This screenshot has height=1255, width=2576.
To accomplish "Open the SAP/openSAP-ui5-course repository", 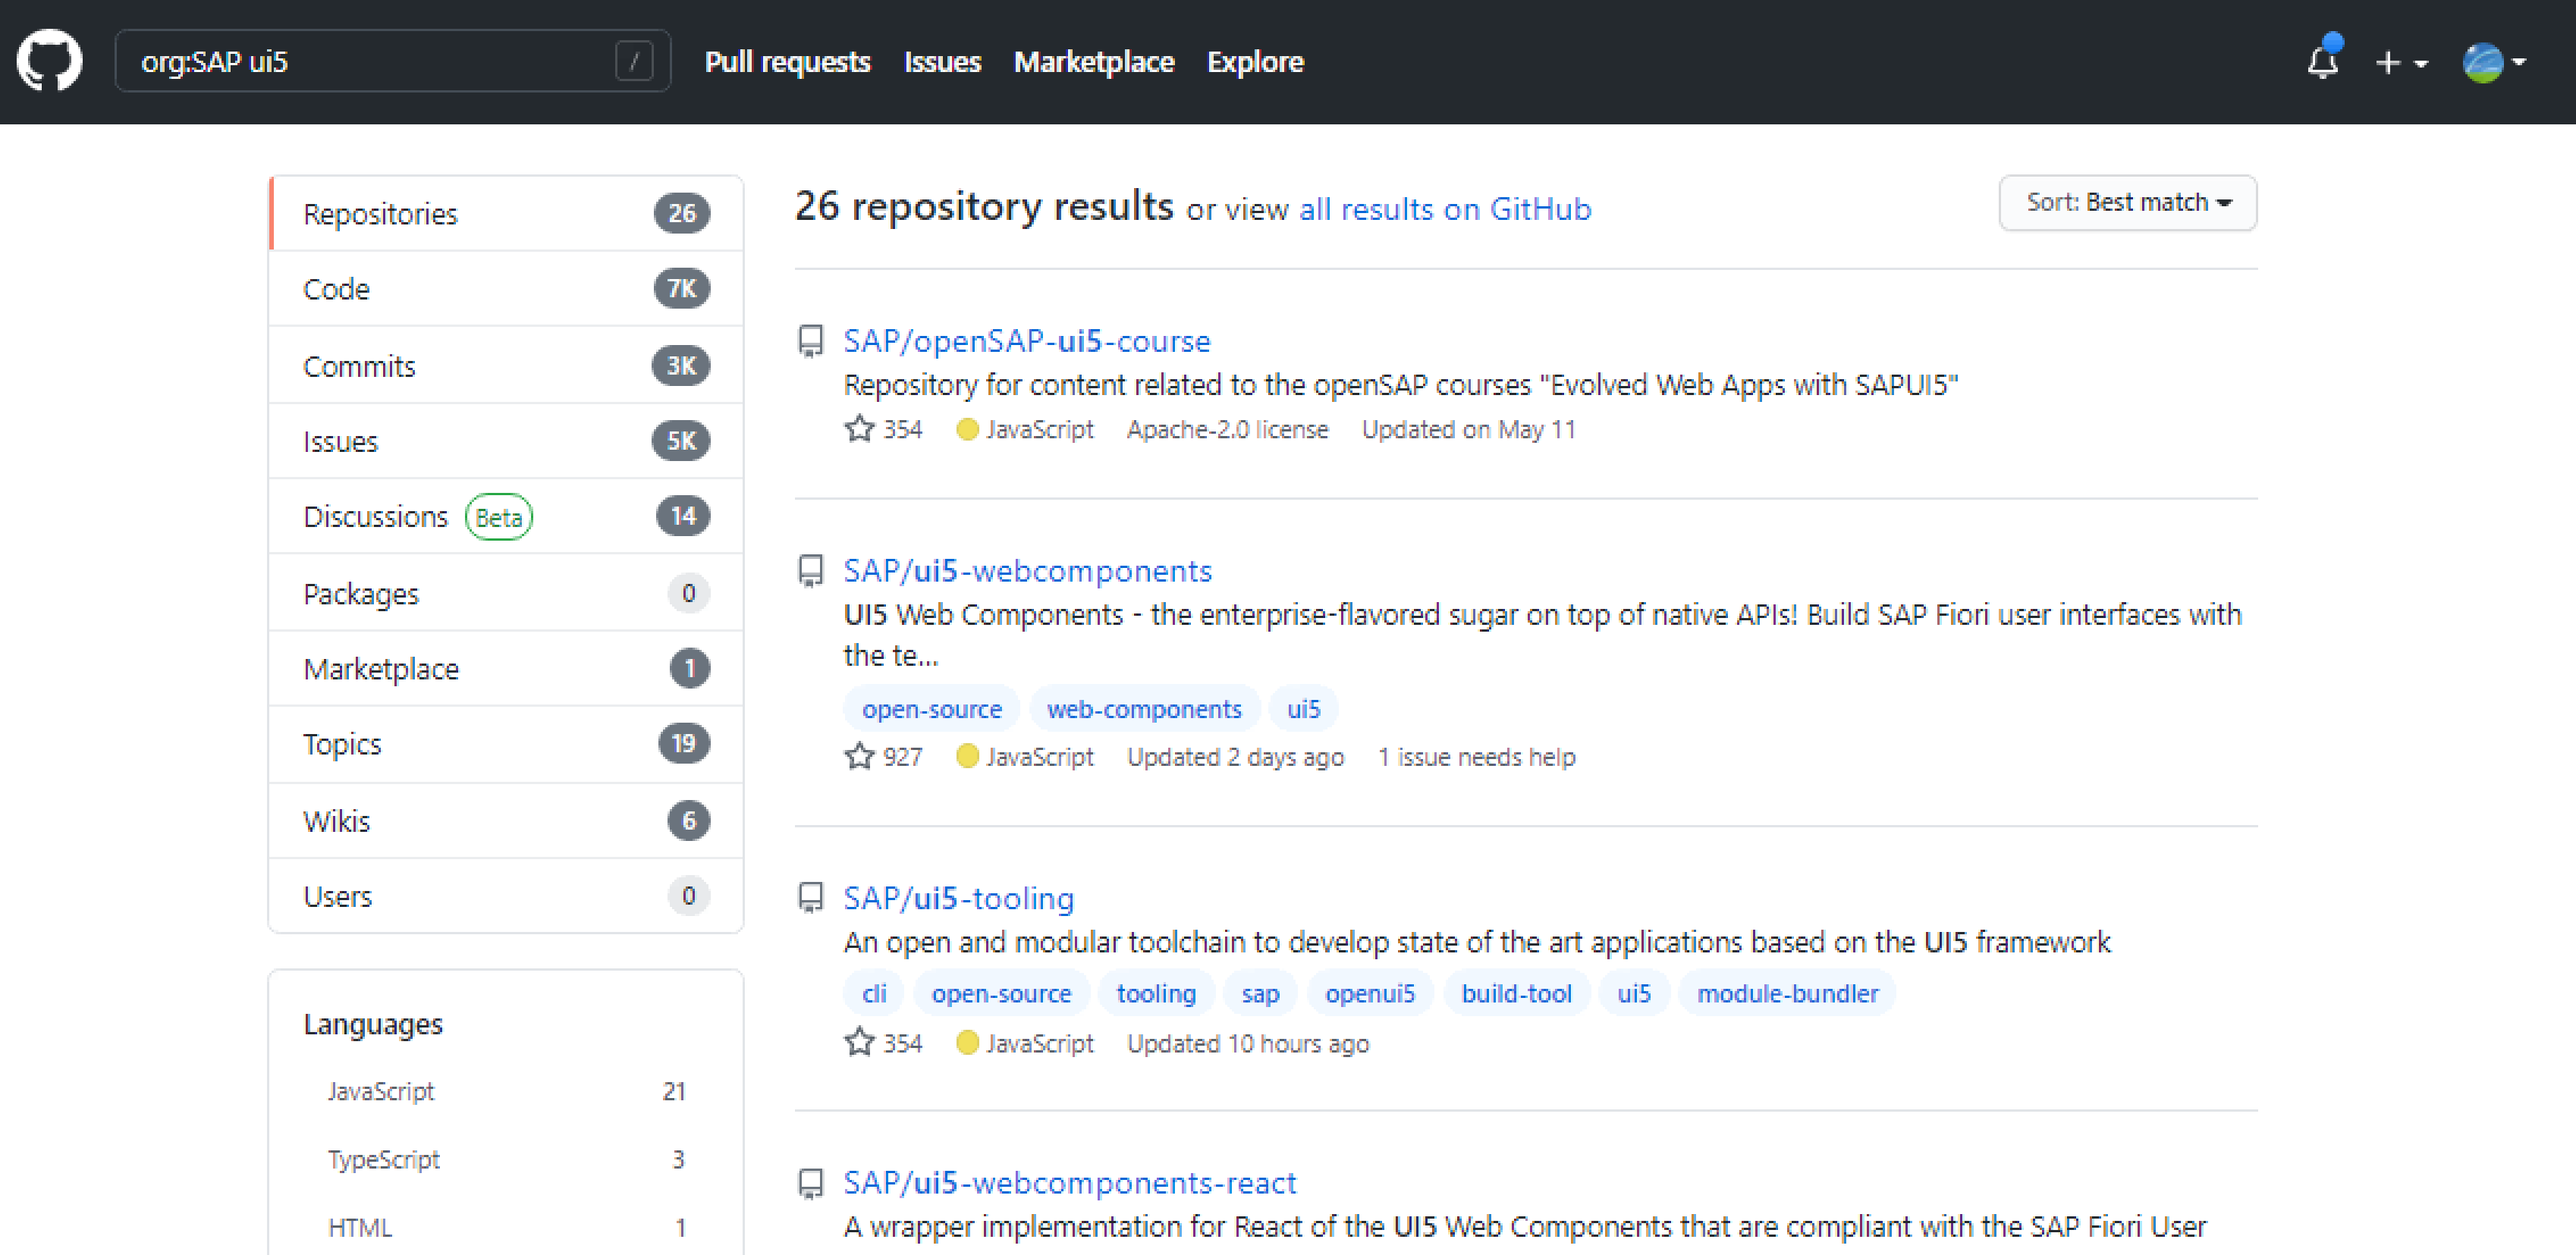I will click(1026, 341).
